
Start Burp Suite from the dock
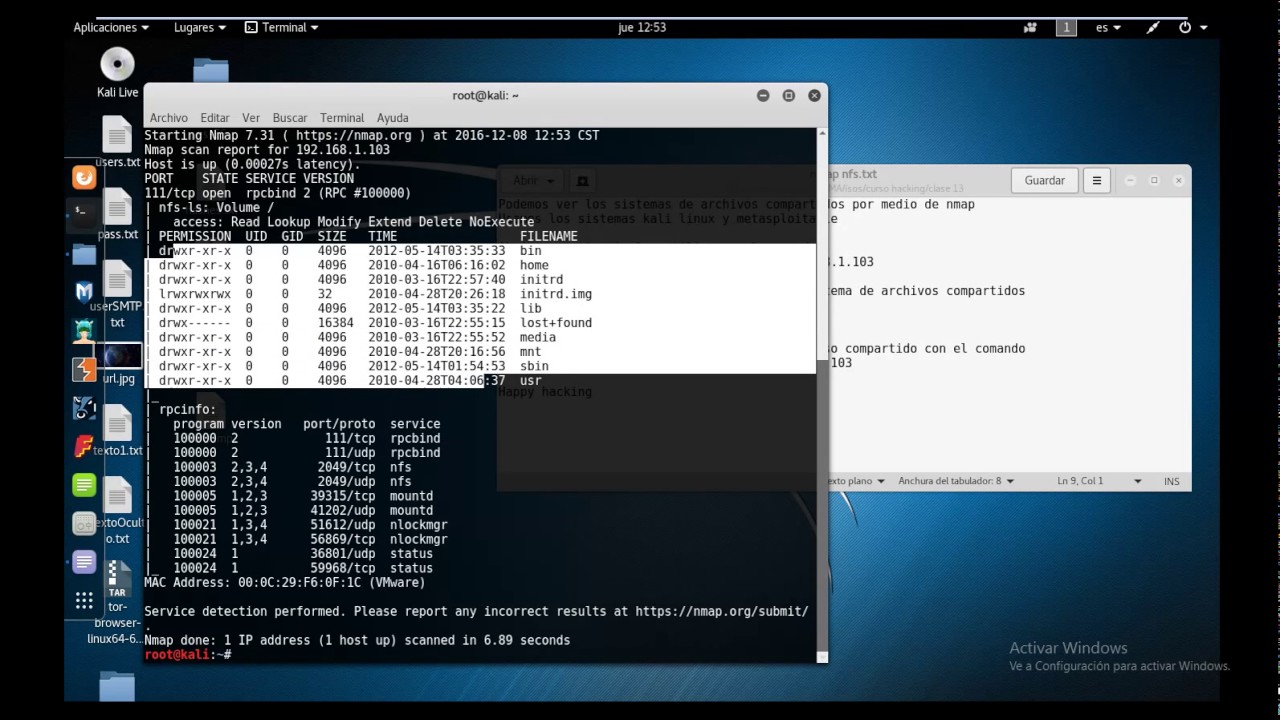coord(84,369)
